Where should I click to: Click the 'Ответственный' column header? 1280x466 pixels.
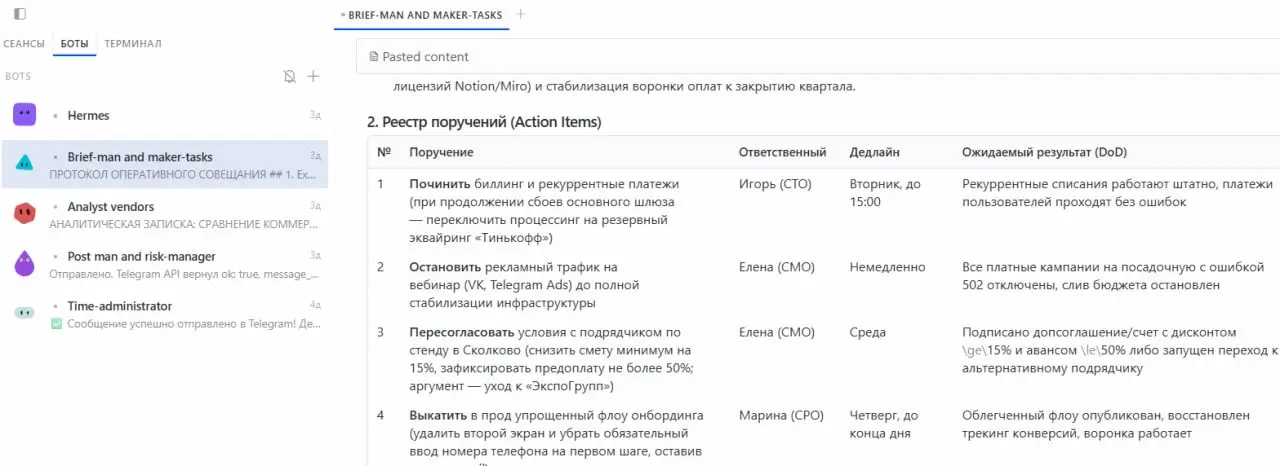782,152
